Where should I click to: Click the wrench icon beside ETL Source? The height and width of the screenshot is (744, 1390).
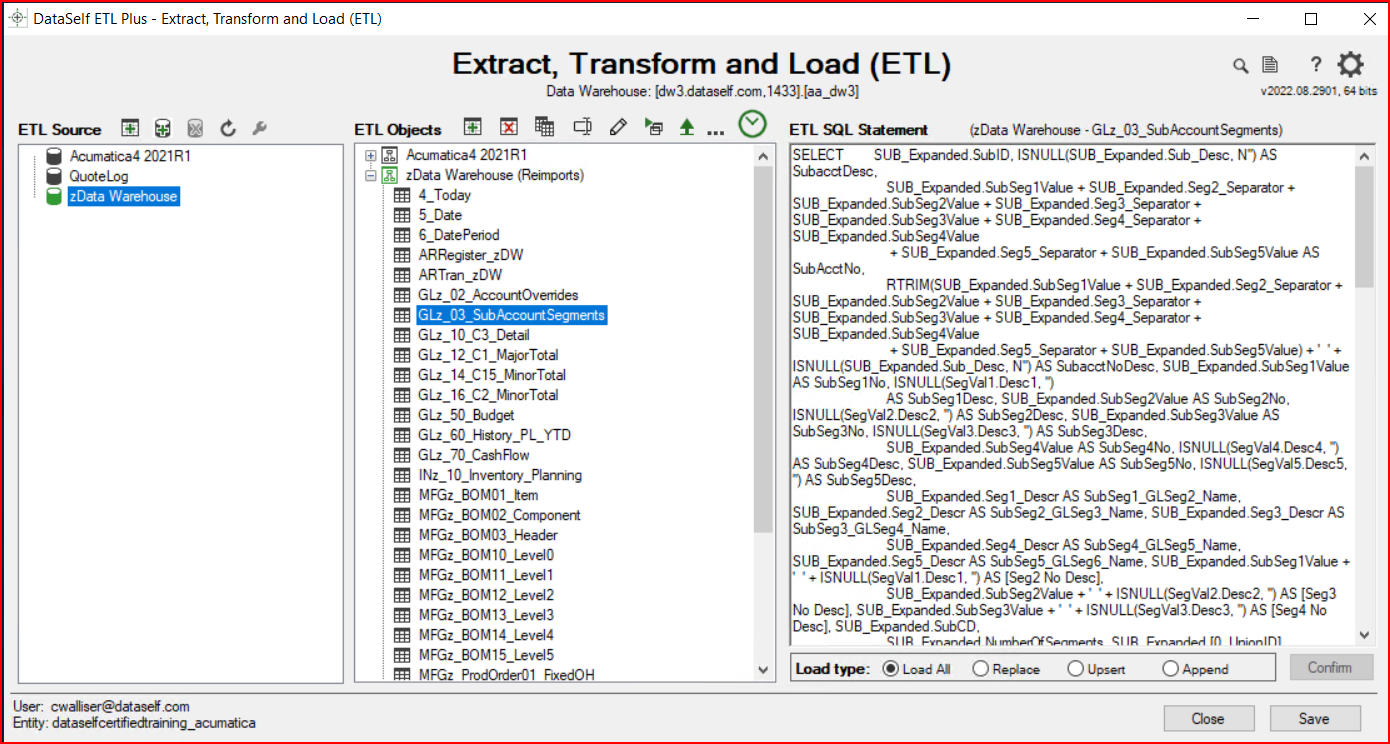(x=259, y=128)
